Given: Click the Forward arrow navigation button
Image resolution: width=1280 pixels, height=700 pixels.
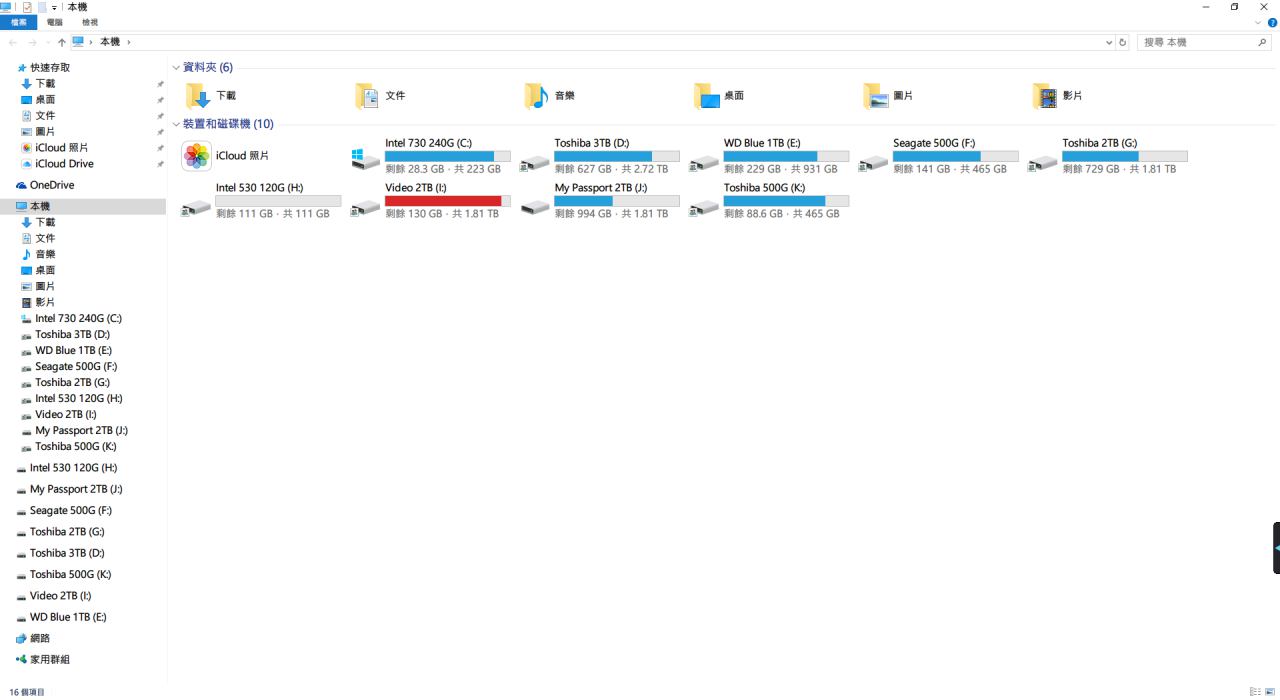Looking at the screenshot, I should [x=33, y=42].
